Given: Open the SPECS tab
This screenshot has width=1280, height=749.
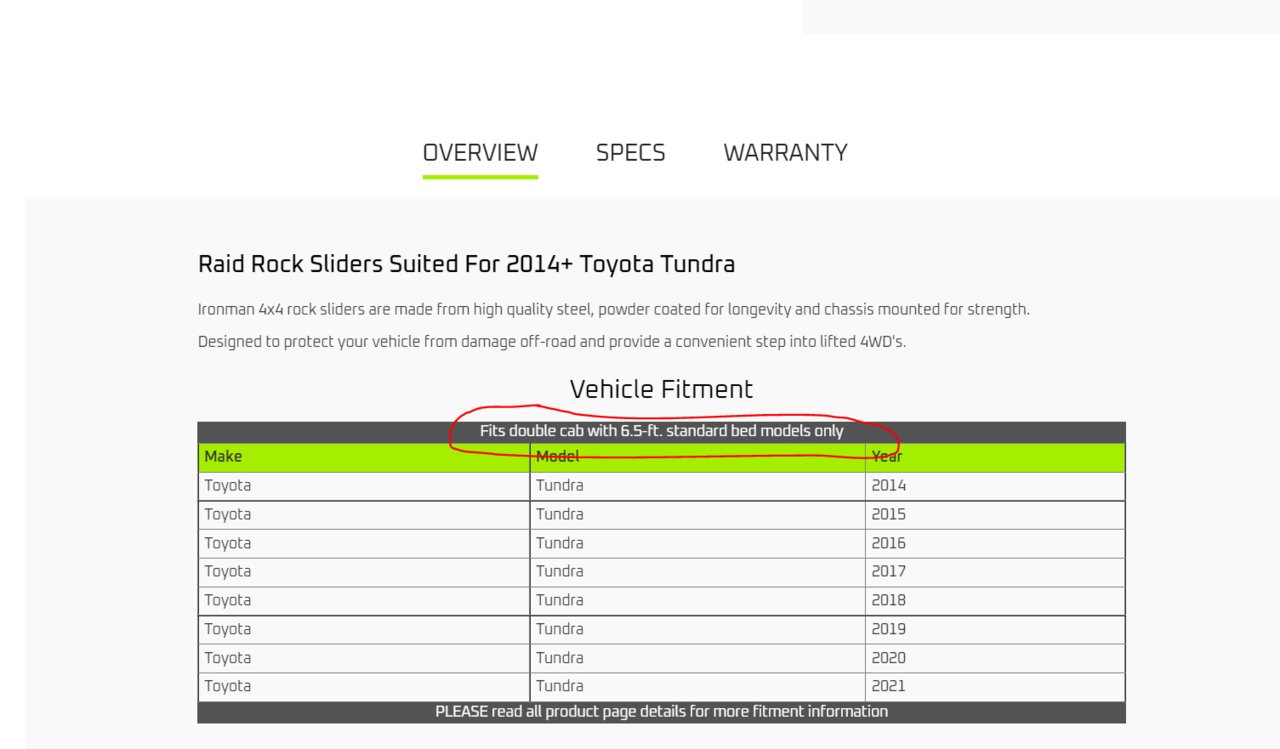Looking at the screenshot, I should [x=630, y=153].
